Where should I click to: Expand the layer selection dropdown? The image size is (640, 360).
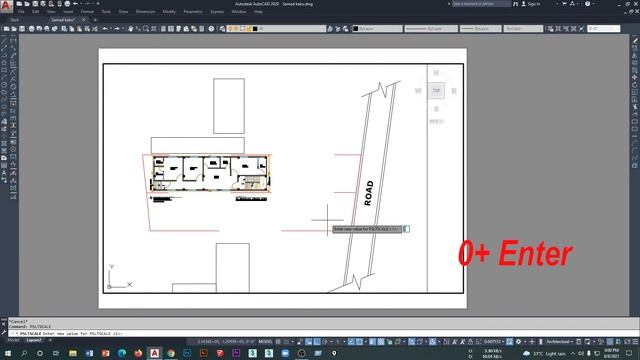(x=277, y=29)
